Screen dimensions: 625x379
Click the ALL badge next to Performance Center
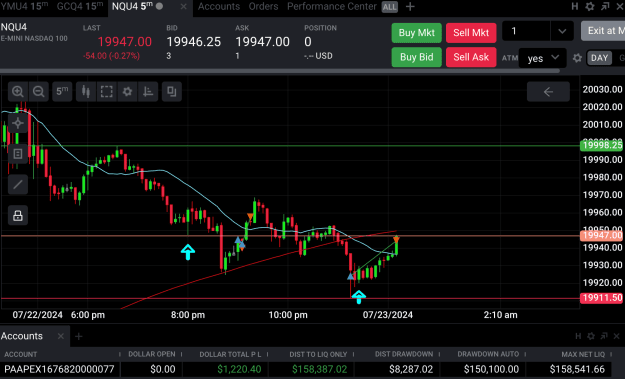389,7
